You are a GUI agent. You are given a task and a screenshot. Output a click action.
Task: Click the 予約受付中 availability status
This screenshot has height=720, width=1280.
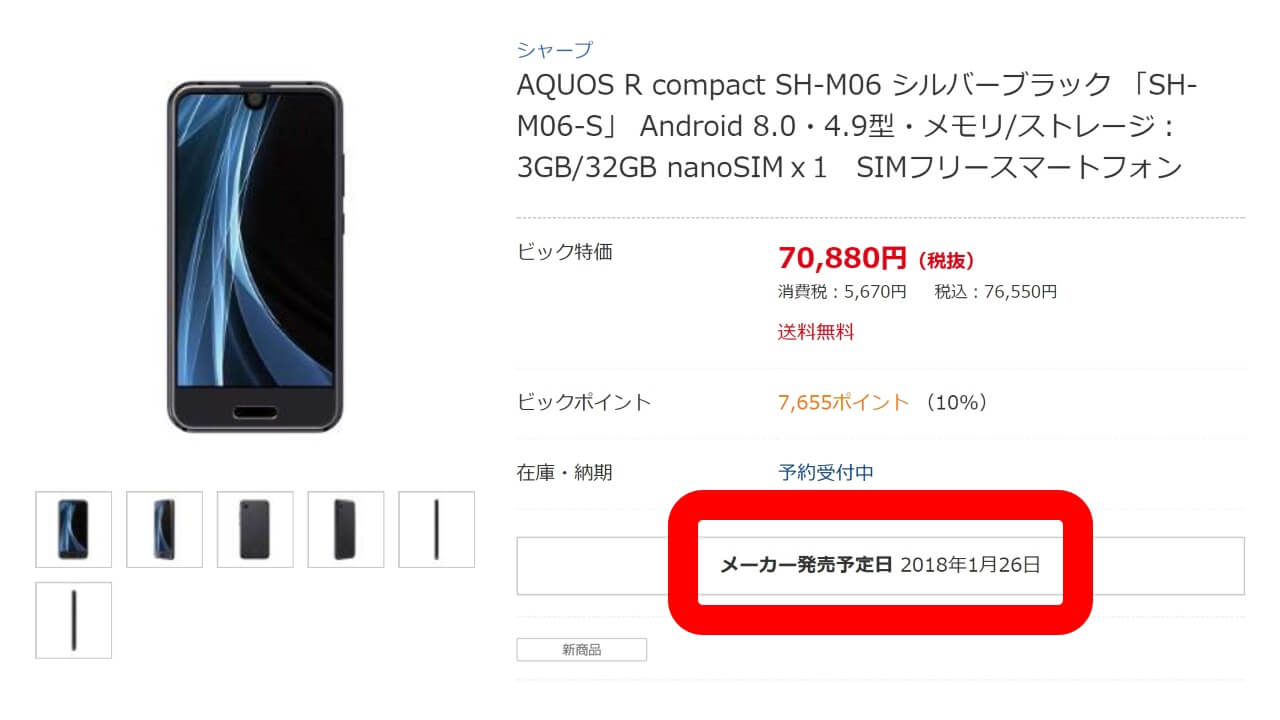(826, 472)
